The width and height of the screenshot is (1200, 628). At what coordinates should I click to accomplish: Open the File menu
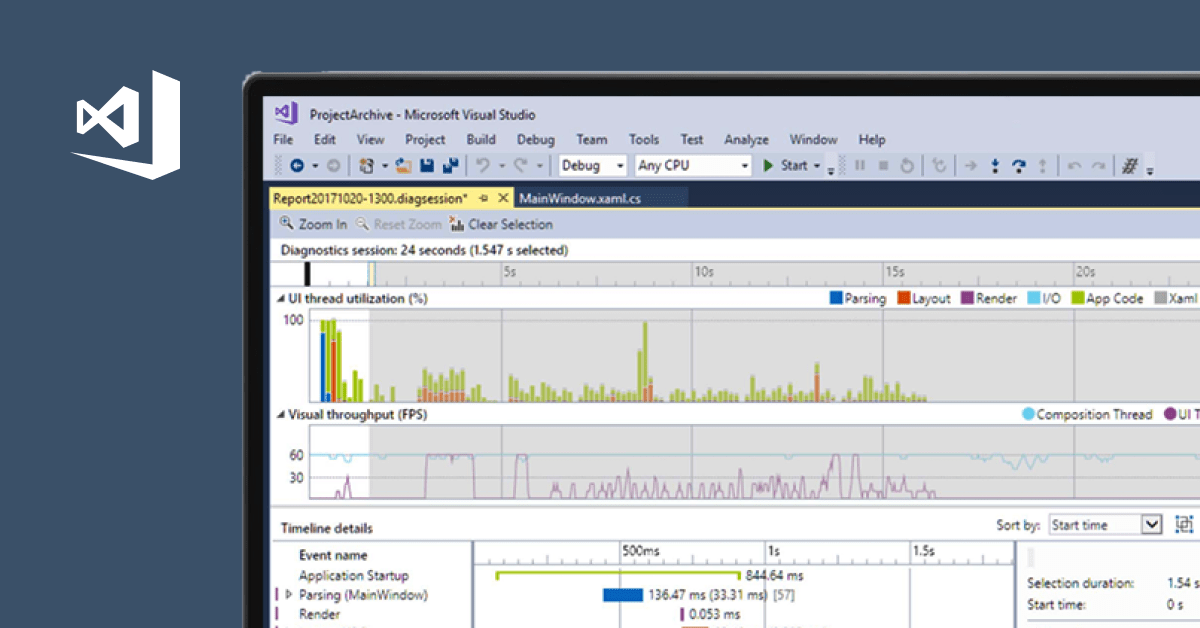(283, 140)
